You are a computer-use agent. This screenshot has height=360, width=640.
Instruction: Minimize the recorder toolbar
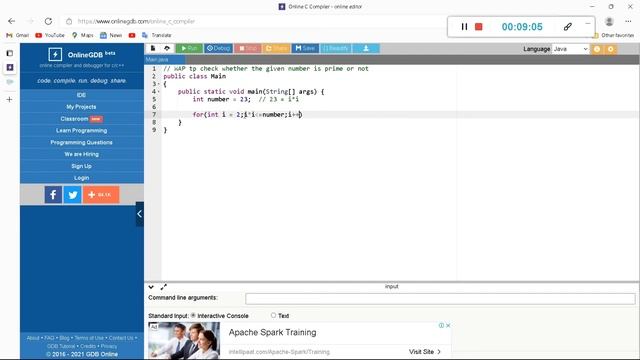click(588, 24)
